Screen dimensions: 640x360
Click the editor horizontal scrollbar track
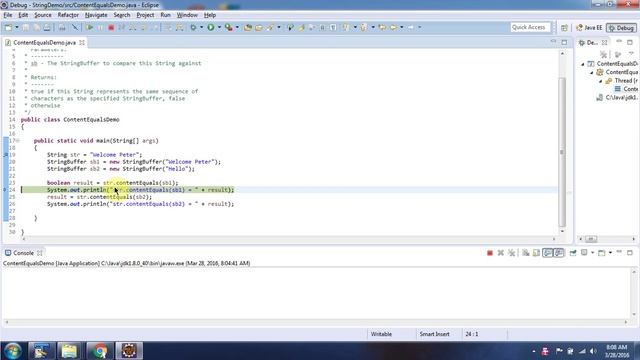(289, 239)
